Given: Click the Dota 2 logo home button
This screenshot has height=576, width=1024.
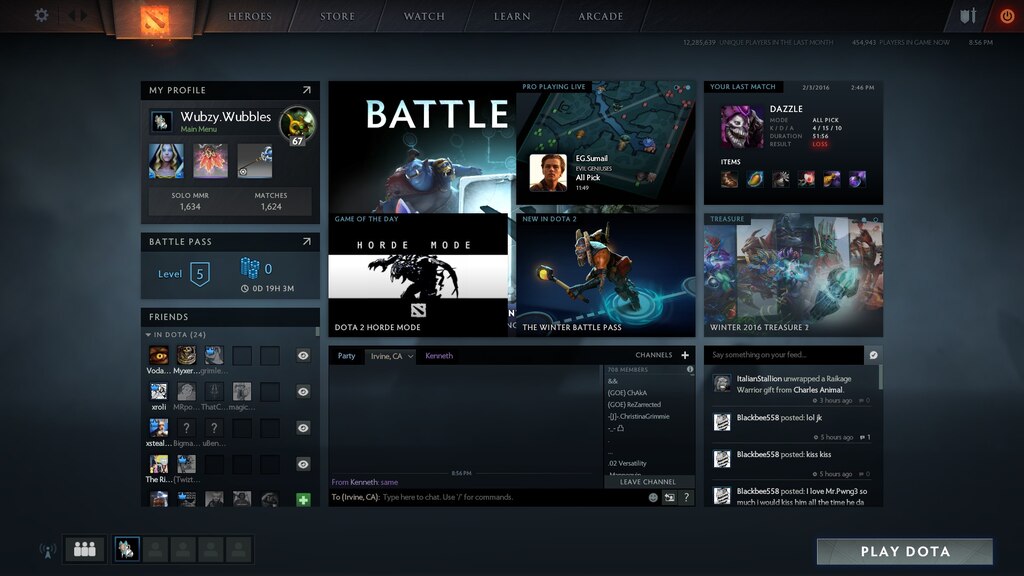Looking at the screenshot, I should 155,18.
